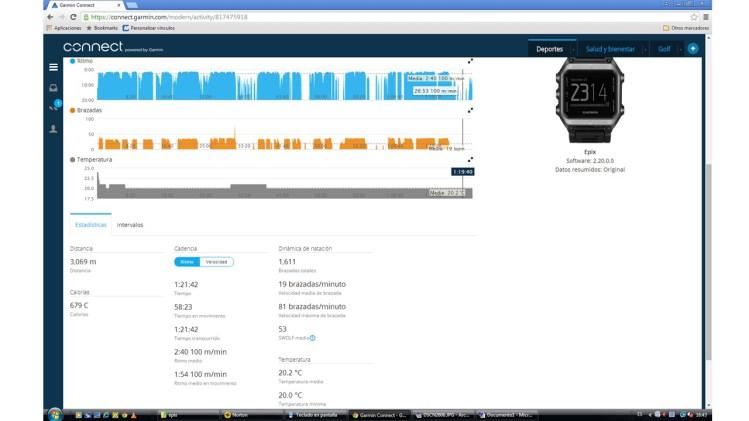Click the Windows Start orb
This screenshot has height=421, width=749.
pyautogui.click(x=55, y=414)
